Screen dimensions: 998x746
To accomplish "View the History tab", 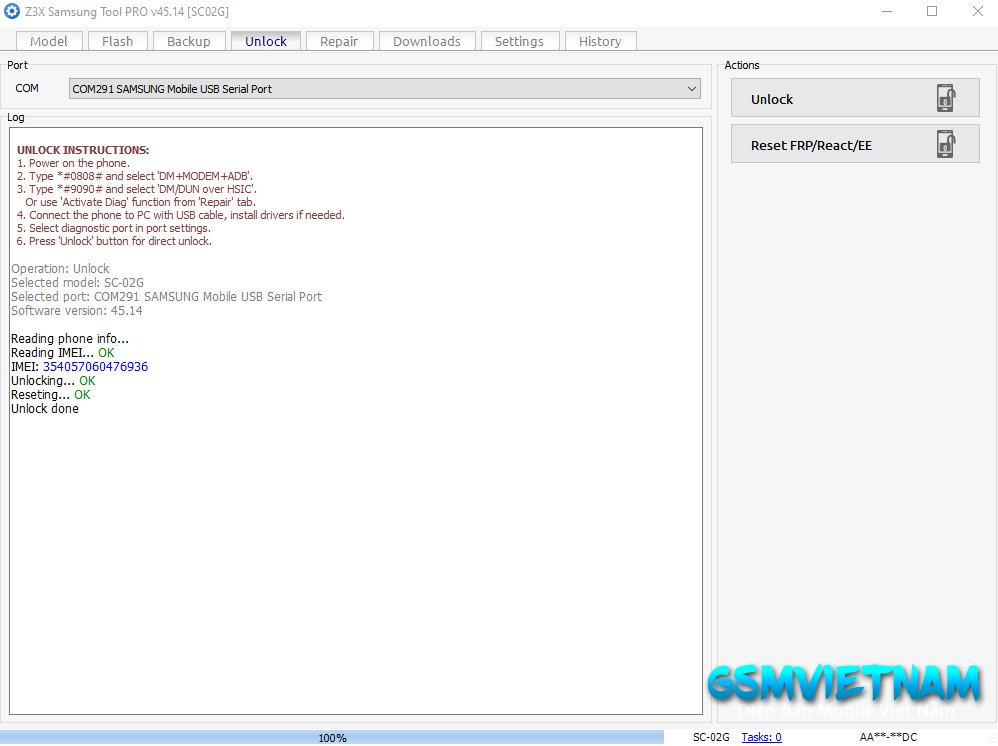I will tap(600, 41).
